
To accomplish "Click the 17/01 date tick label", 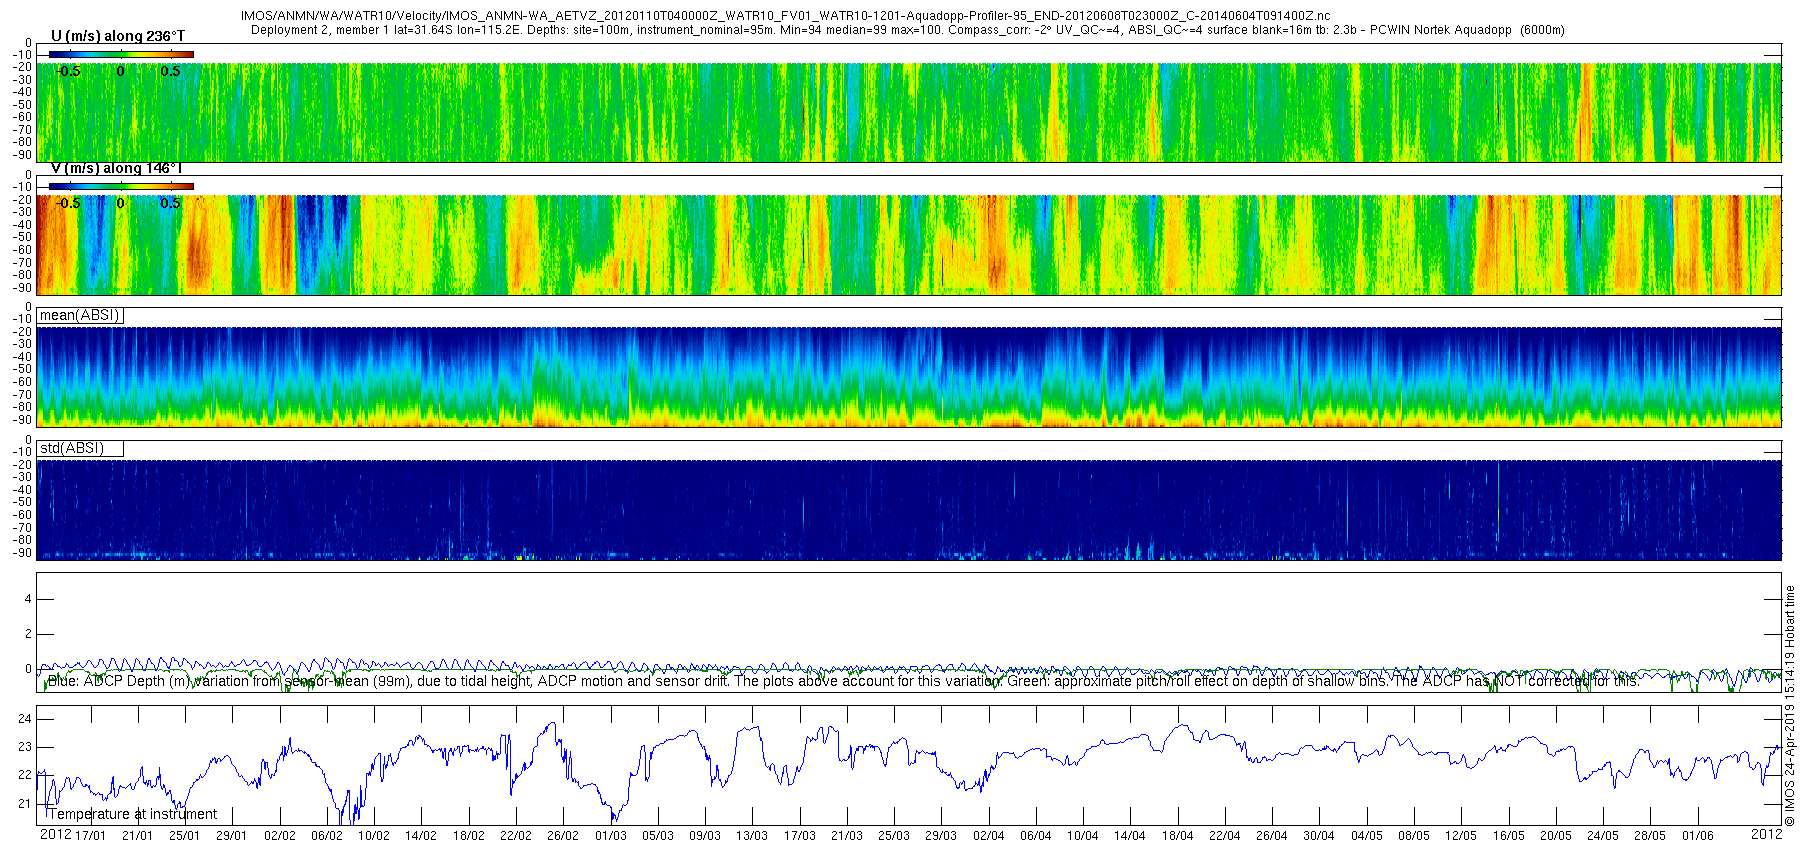I will (90, 836).
